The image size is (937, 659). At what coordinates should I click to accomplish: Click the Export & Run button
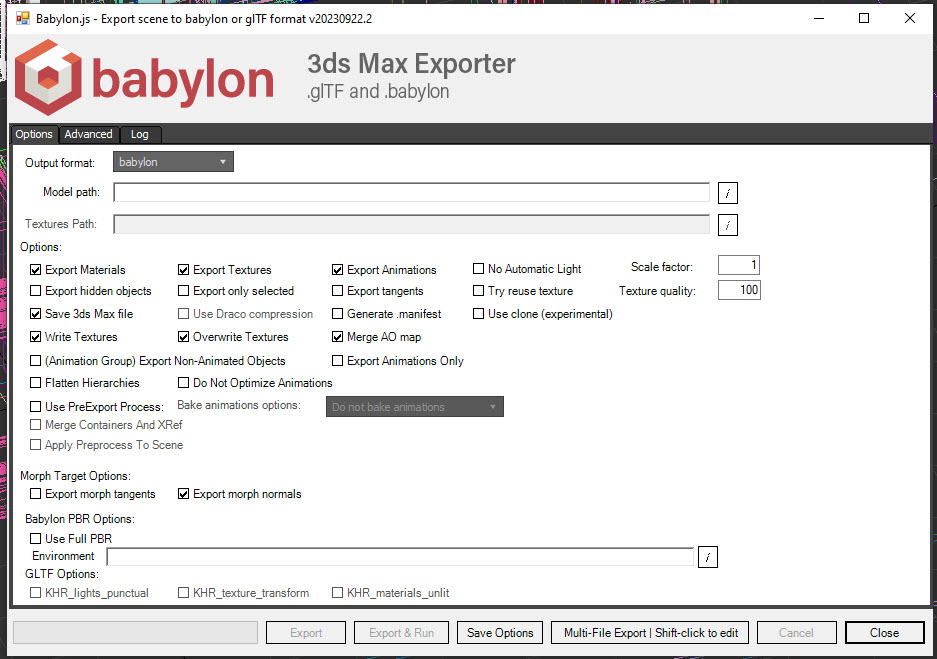click(x=401, y=632)
